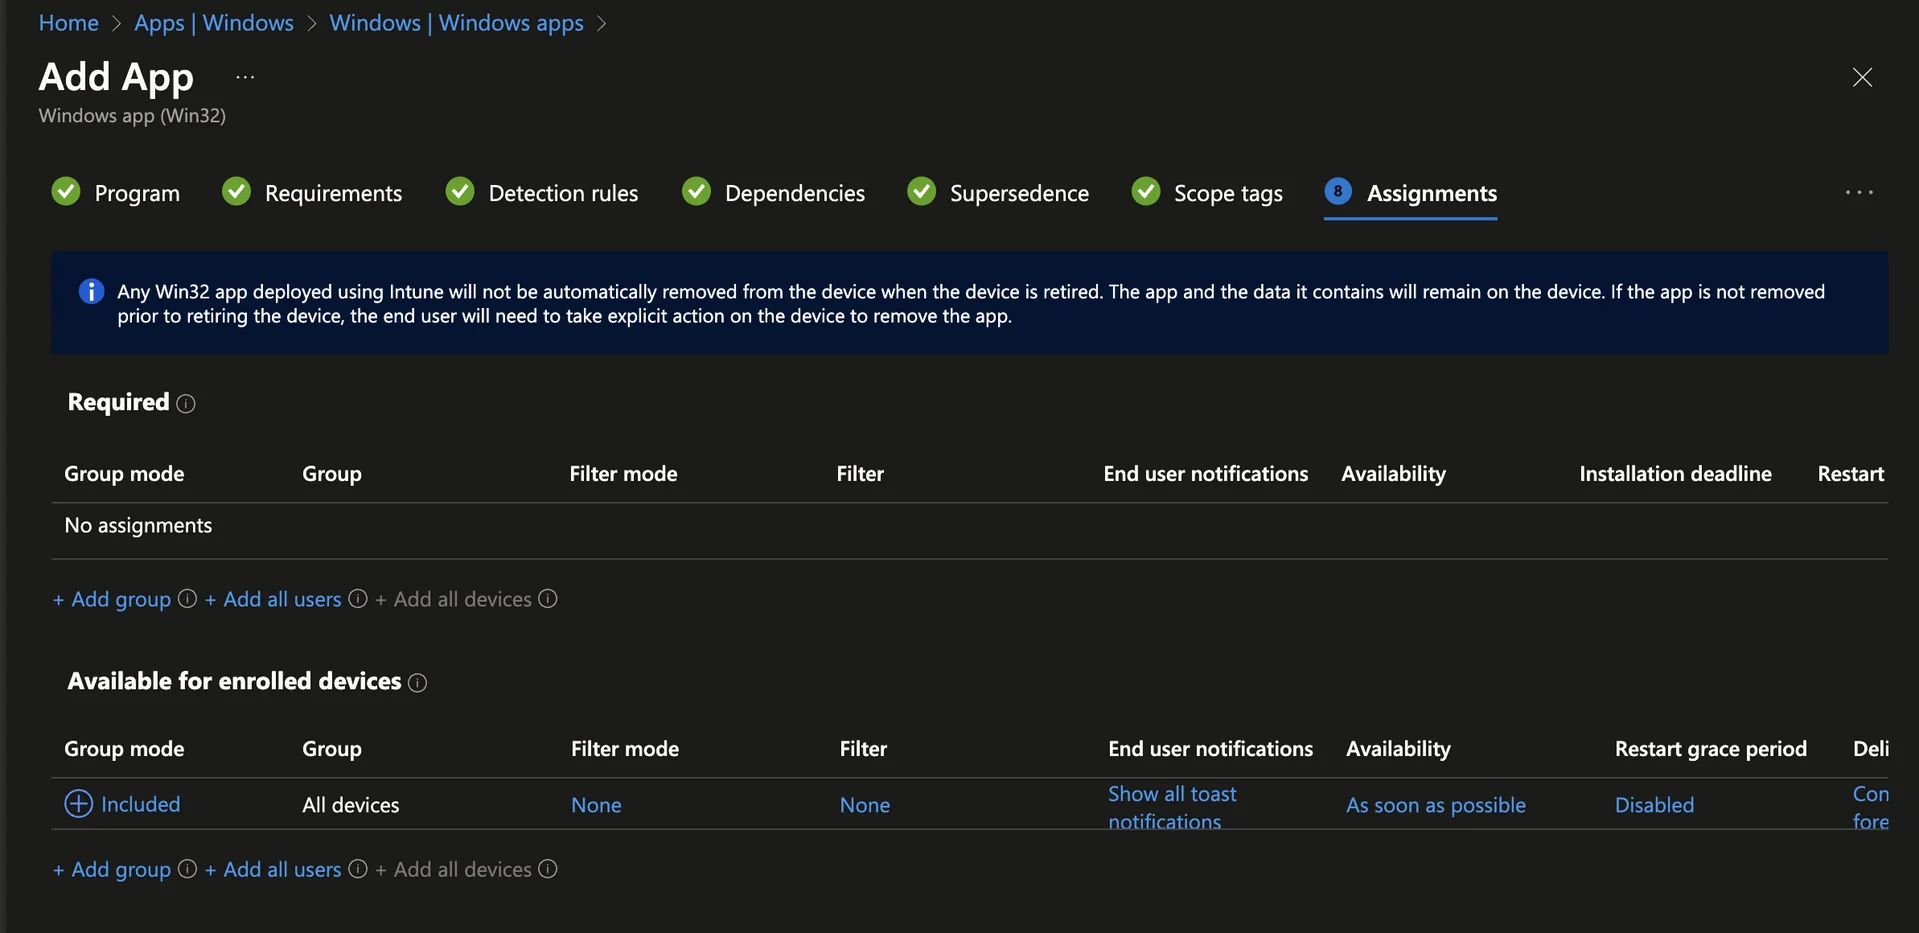The width and height of the screenshot is (1919, 933).
Task: Click the Included plus-circle icon
Action: pyautogui.click(x=78, y=803)
